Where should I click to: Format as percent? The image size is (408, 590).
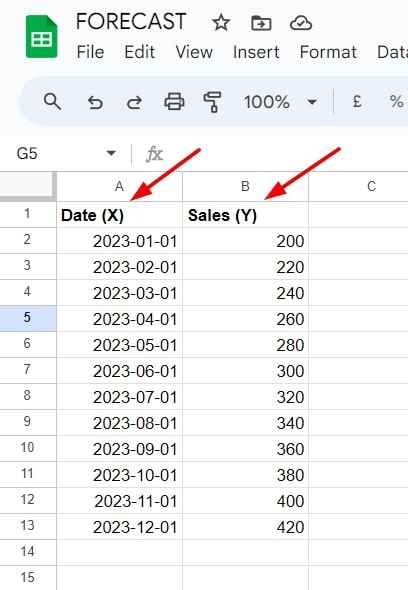tap(396, 102)
